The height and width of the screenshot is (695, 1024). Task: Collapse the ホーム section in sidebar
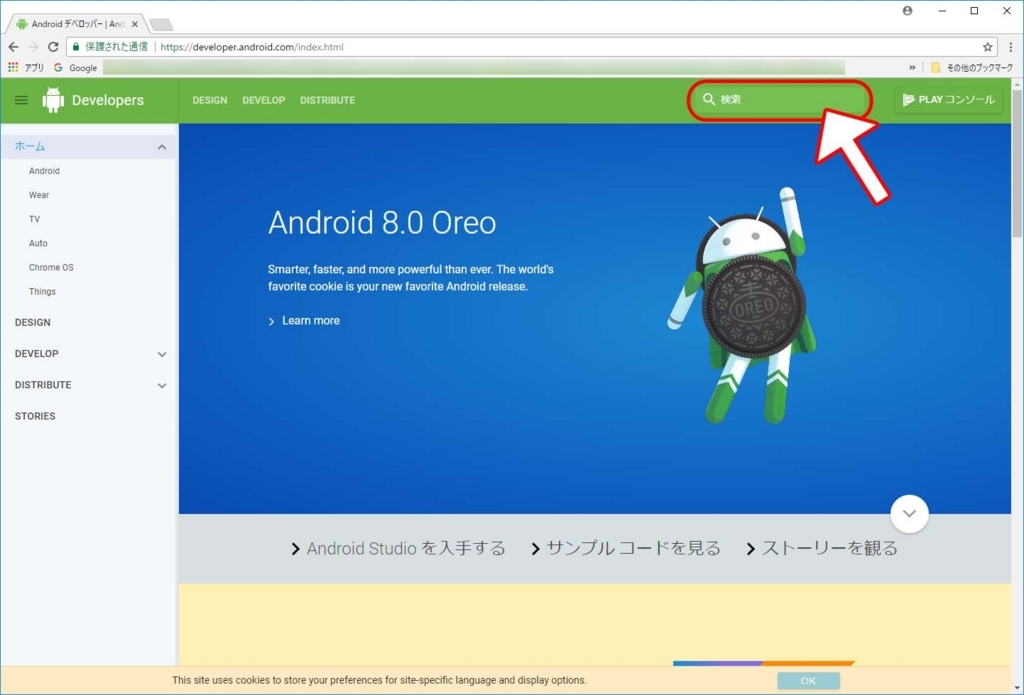(x=162, y=147)
